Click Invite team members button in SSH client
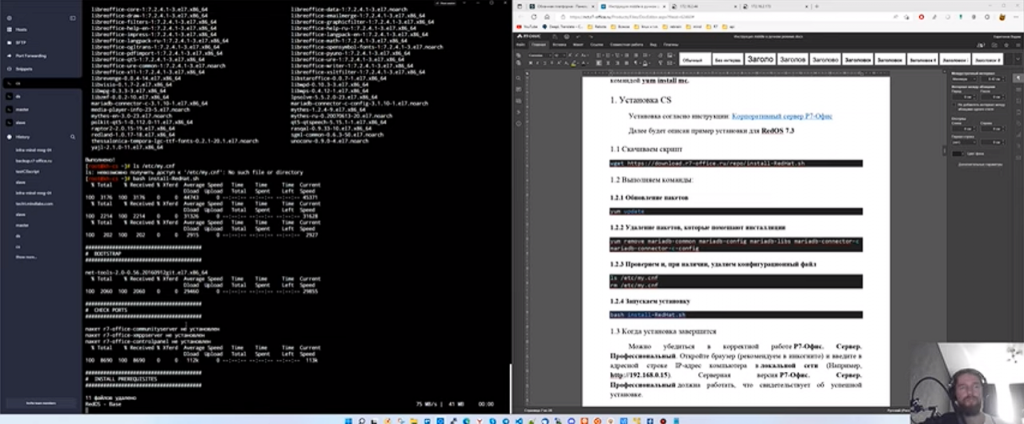Viewport: 1024px width, 424px height. point(40,403)
